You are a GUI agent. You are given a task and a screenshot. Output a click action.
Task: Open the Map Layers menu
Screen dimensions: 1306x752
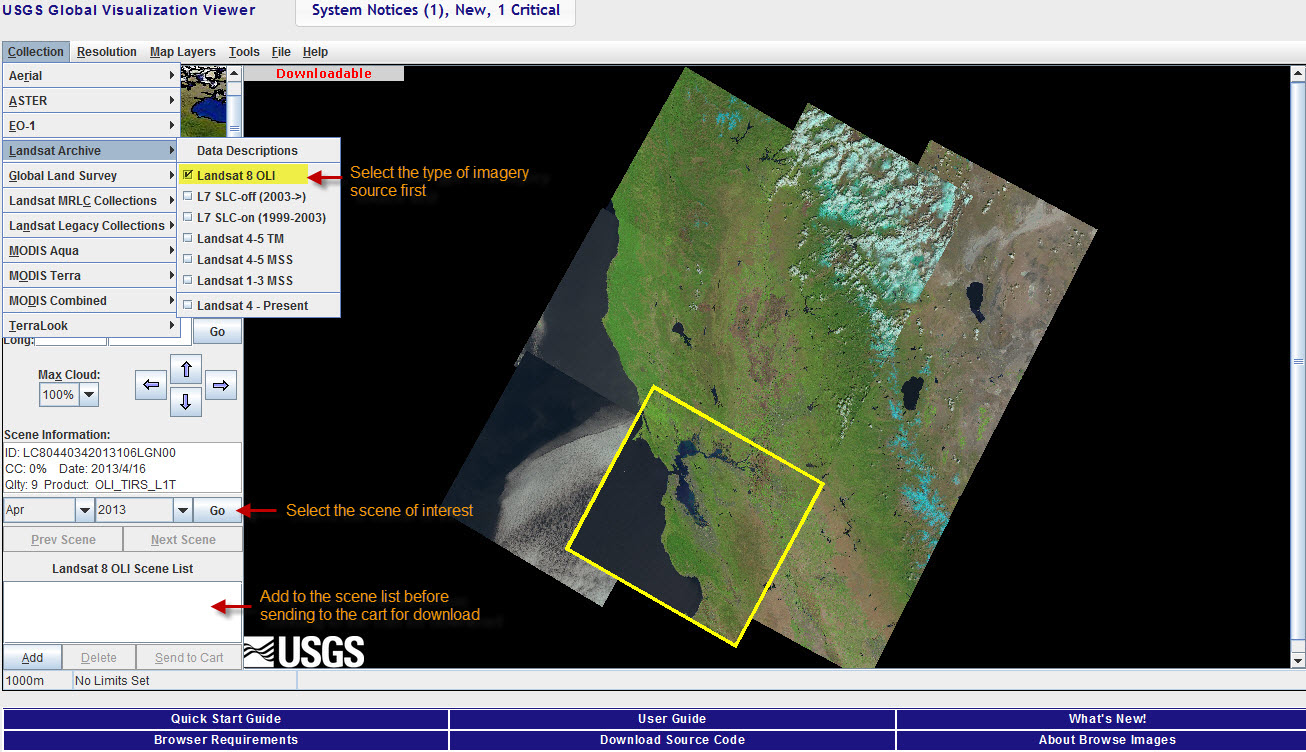(x=183, y=52)
